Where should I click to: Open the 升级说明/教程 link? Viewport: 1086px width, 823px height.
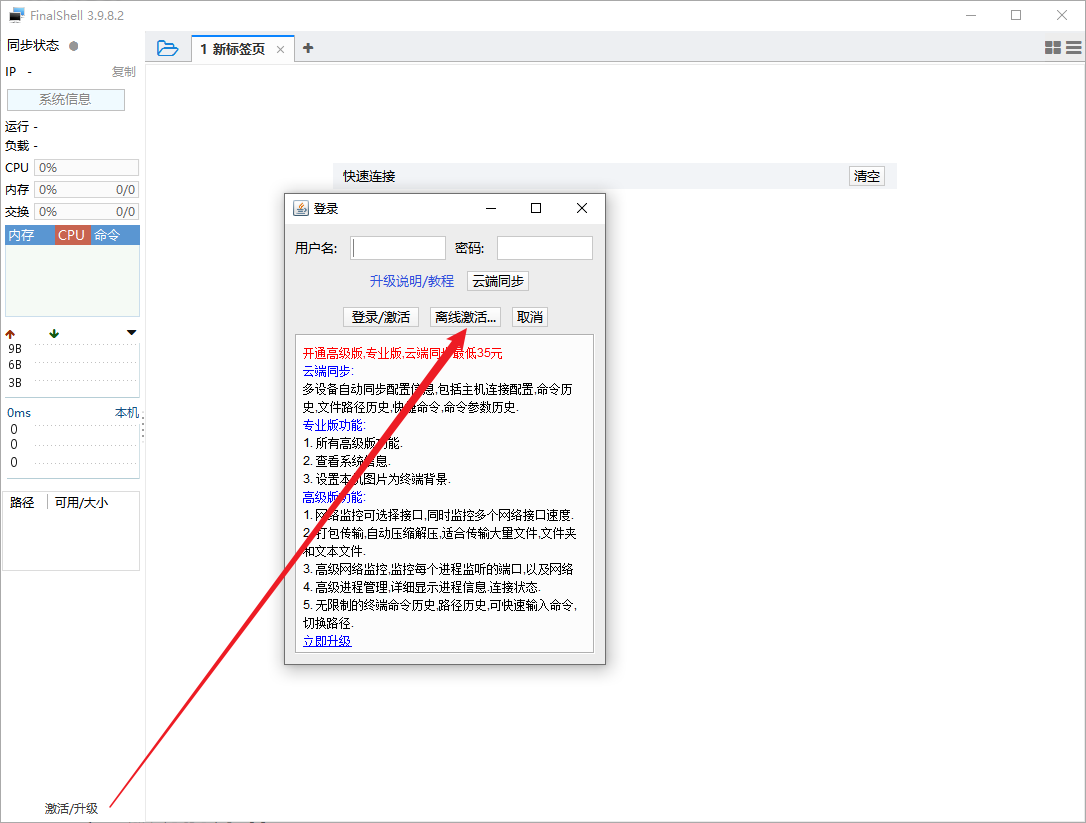pos(412,281)
